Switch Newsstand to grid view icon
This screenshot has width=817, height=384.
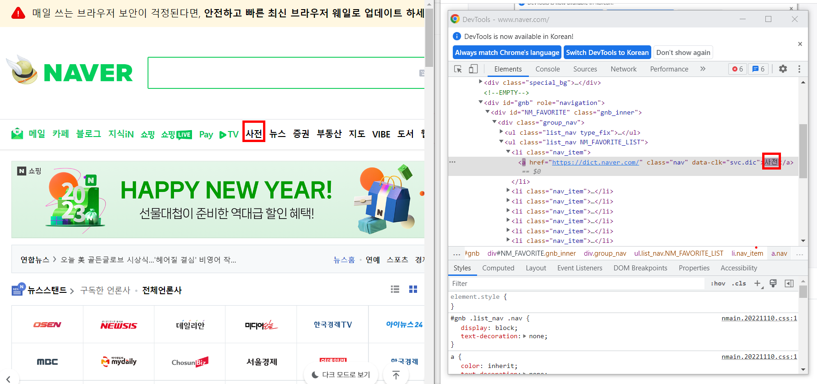coord(413,289)
